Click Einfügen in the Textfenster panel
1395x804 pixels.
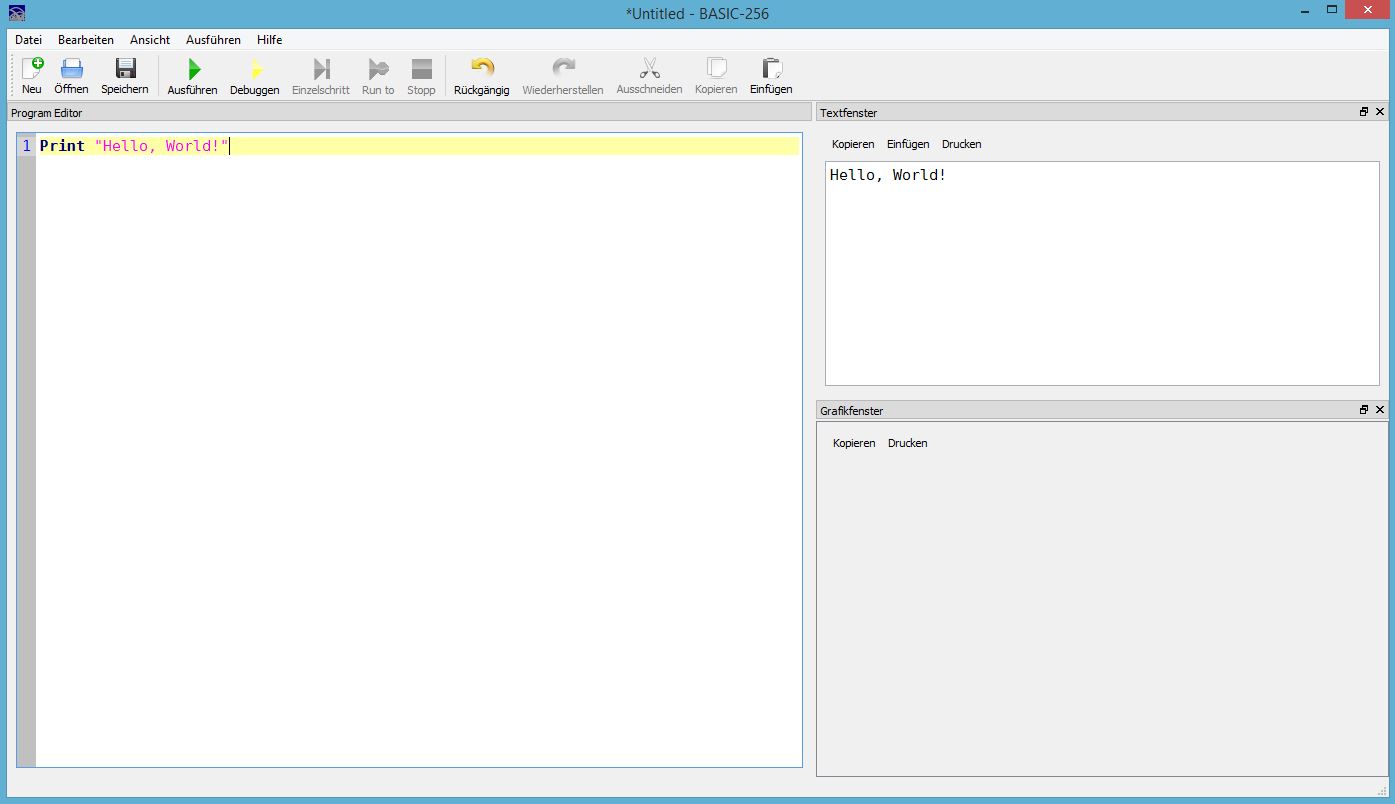[x=908, y=144]
